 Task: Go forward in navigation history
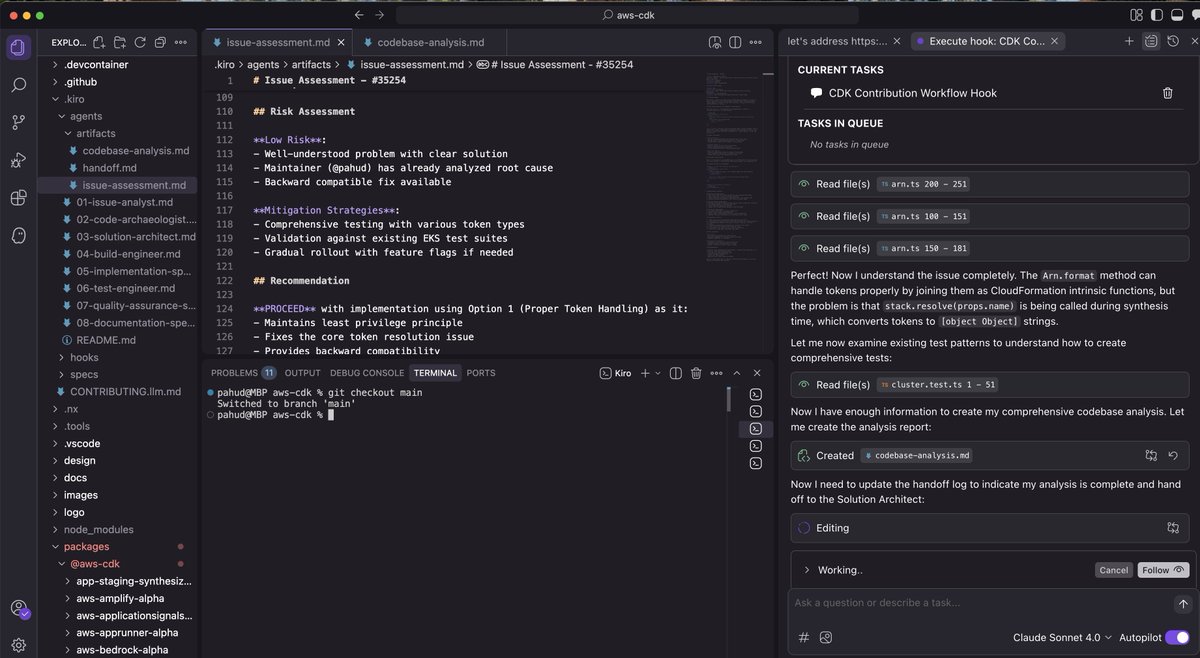point(380,15)
